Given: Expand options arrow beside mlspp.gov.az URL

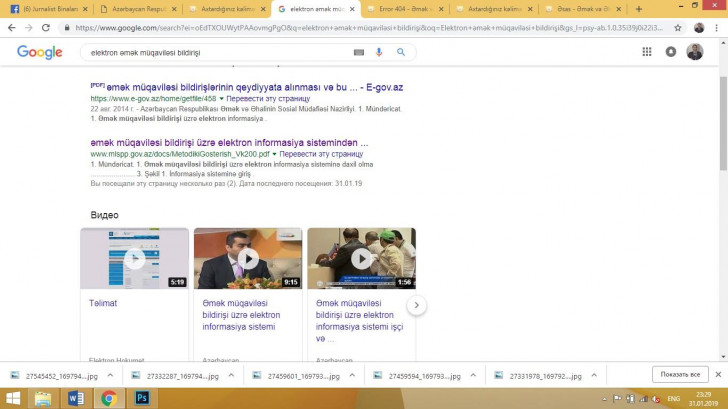Looking at the screenshot, I should tap(274, 154).
